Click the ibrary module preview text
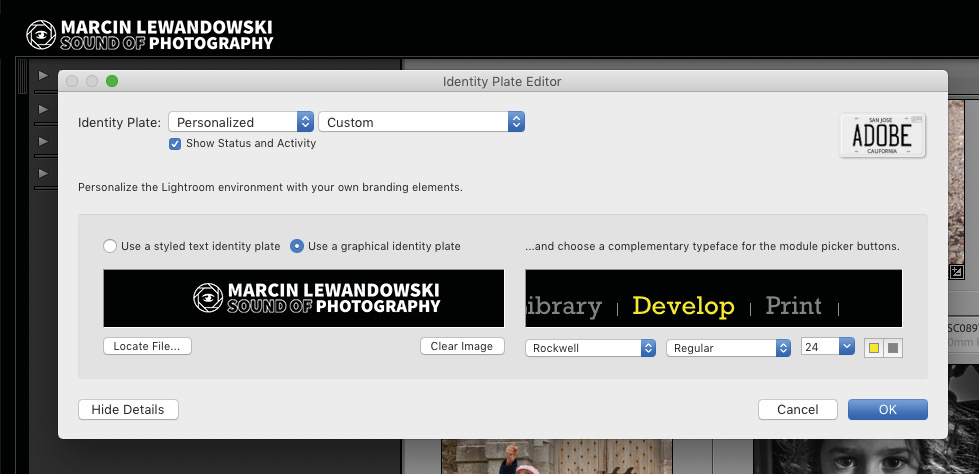 [564, 306]
